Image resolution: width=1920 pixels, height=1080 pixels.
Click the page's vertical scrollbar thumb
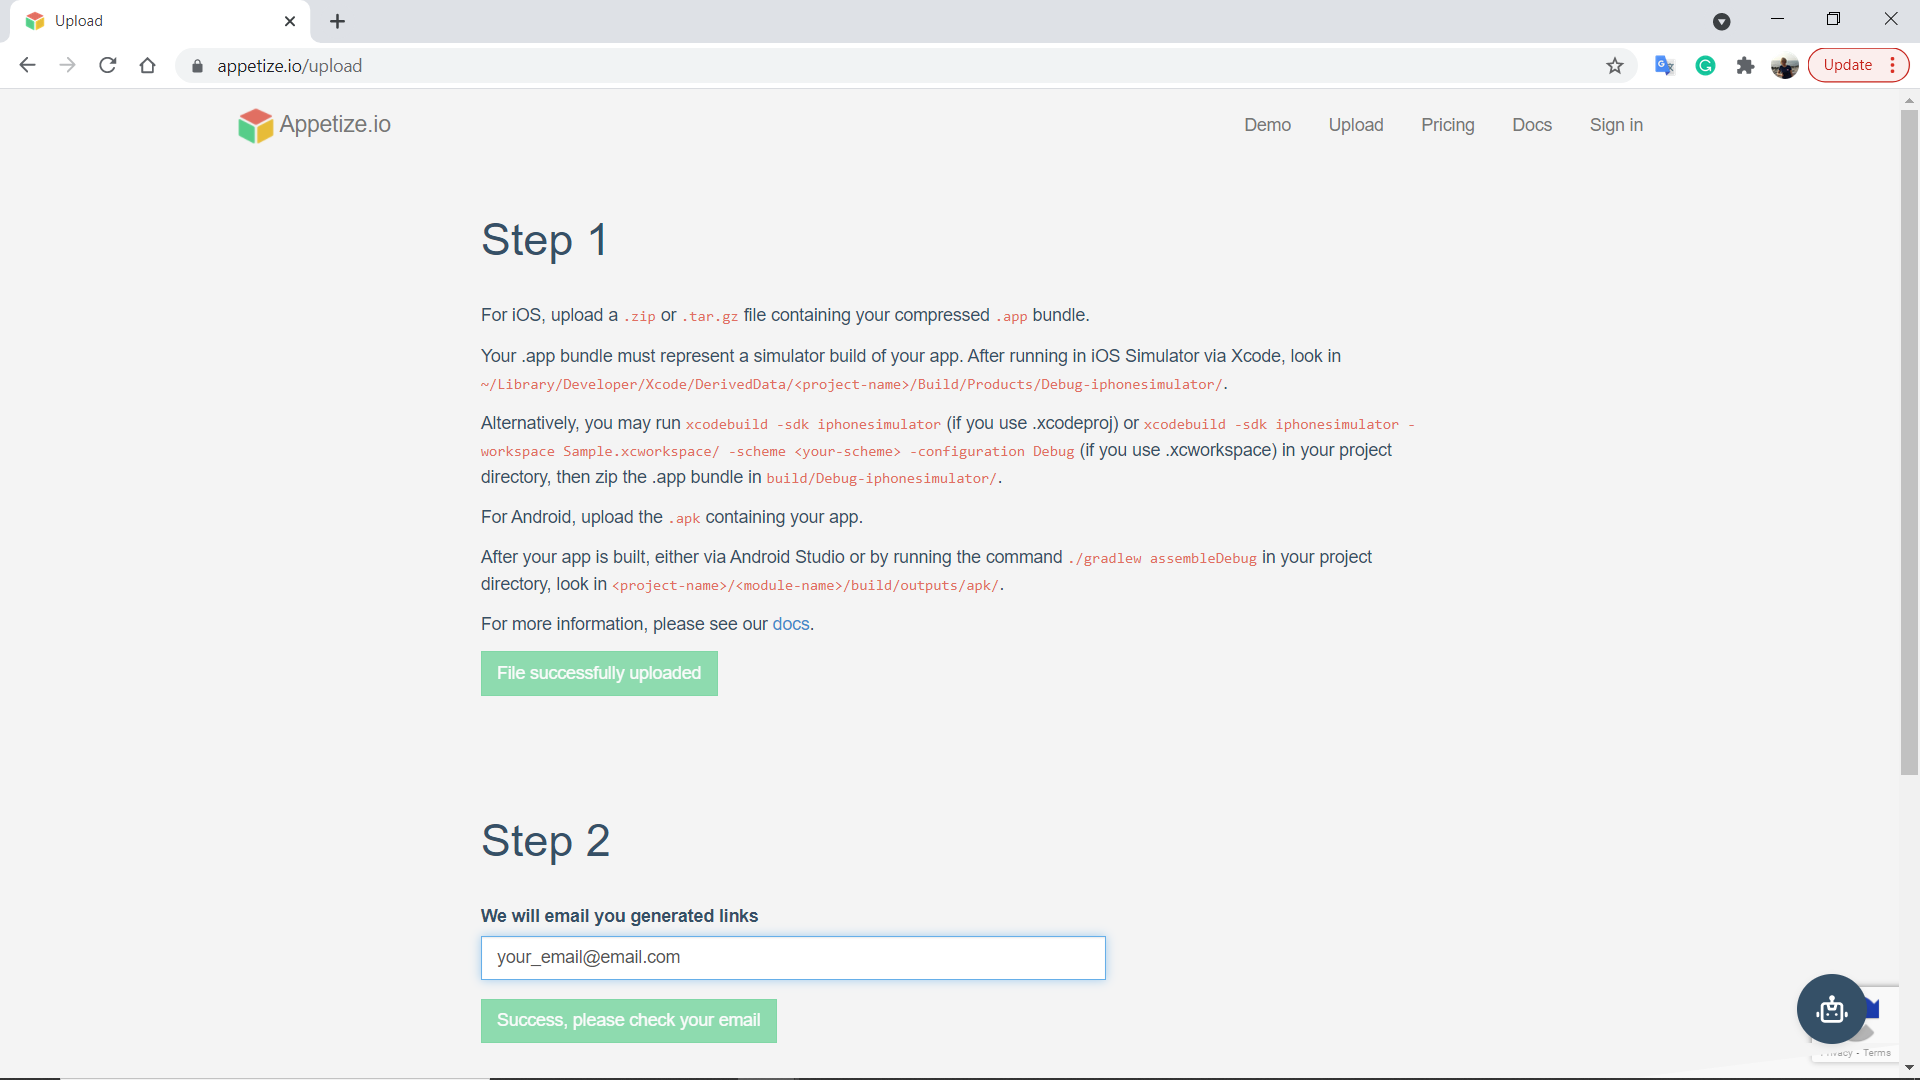coord(1909,440)
